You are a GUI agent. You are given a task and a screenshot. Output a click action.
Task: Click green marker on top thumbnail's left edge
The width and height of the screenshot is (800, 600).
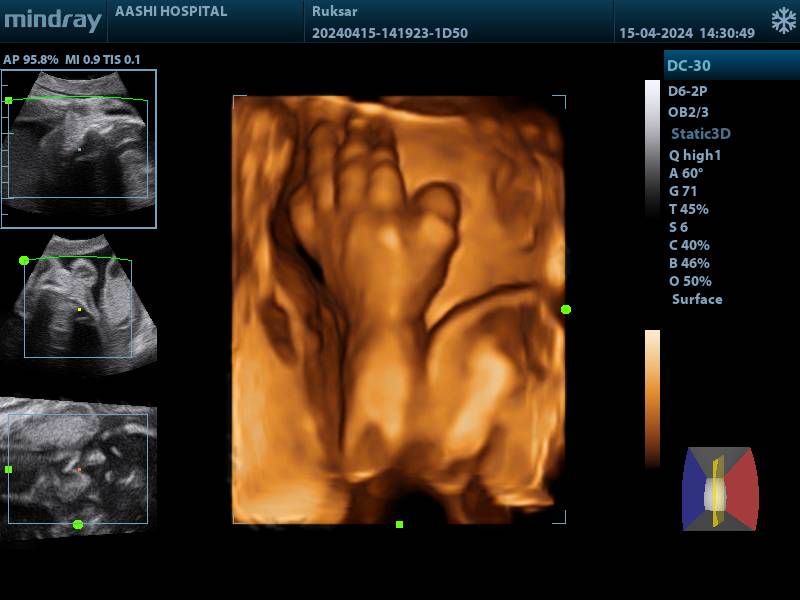(x=9, y=100)
